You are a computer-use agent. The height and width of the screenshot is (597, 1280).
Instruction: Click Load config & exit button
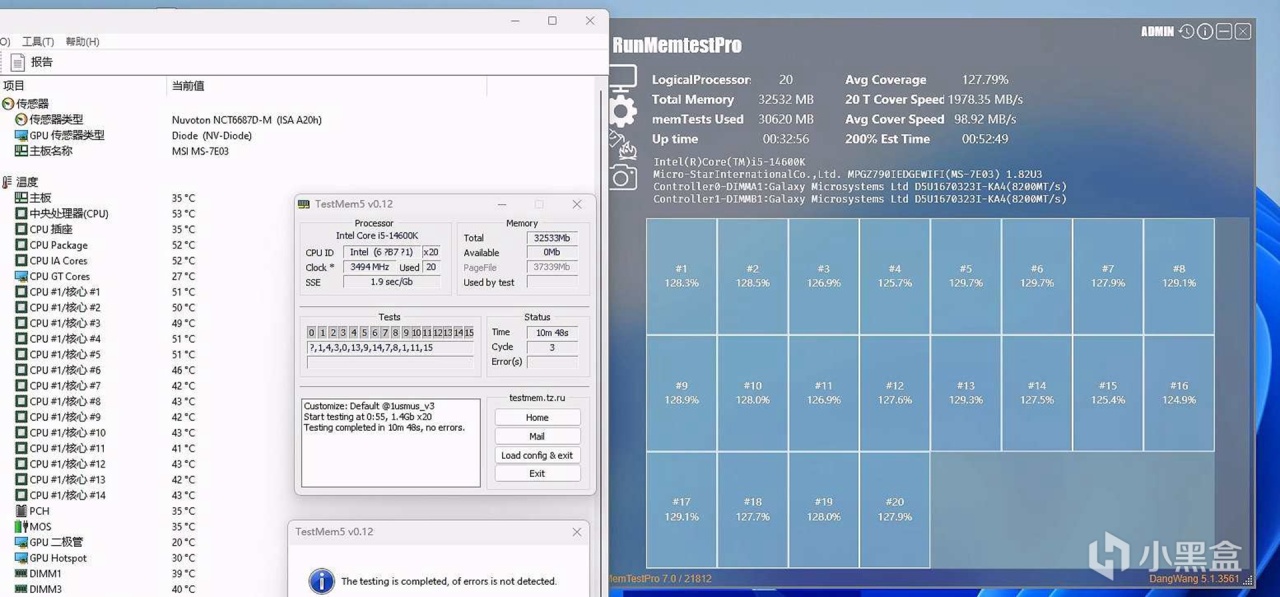[x=537, y=455]
